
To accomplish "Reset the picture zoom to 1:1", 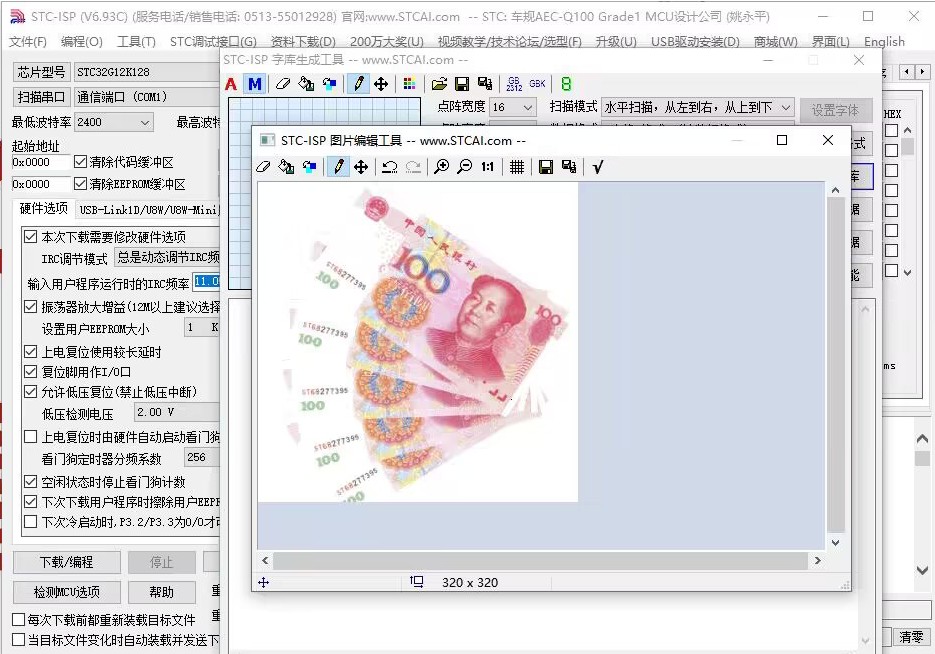I will (x=488, y=167).
